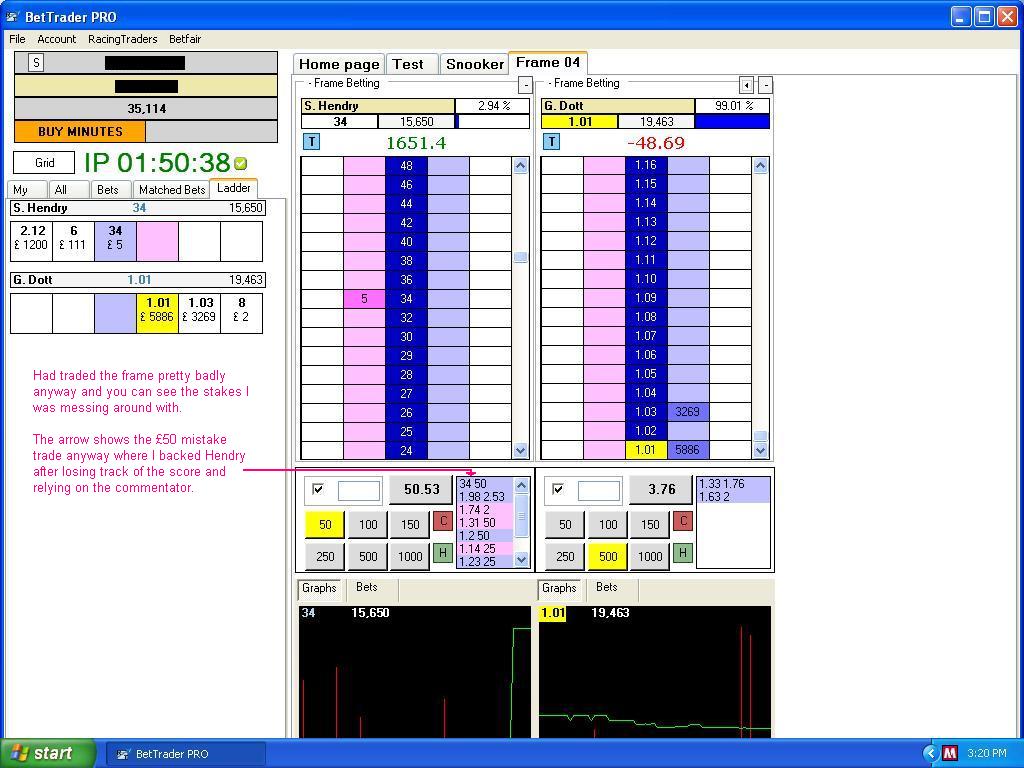The height and width of the screenshot is (768, 1024).
Task: Click the 3269 amount in the Dott ladder
Action: pyautogui.click(x=688, y=412)
